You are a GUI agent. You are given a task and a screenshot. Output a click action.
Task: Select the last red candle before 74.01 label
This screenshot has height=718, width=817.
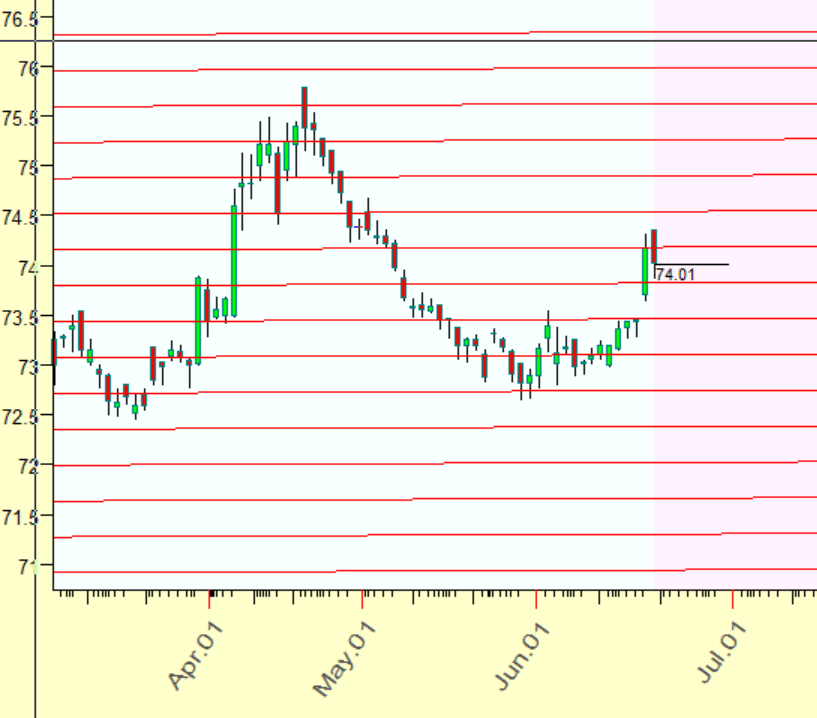(654, 246)
